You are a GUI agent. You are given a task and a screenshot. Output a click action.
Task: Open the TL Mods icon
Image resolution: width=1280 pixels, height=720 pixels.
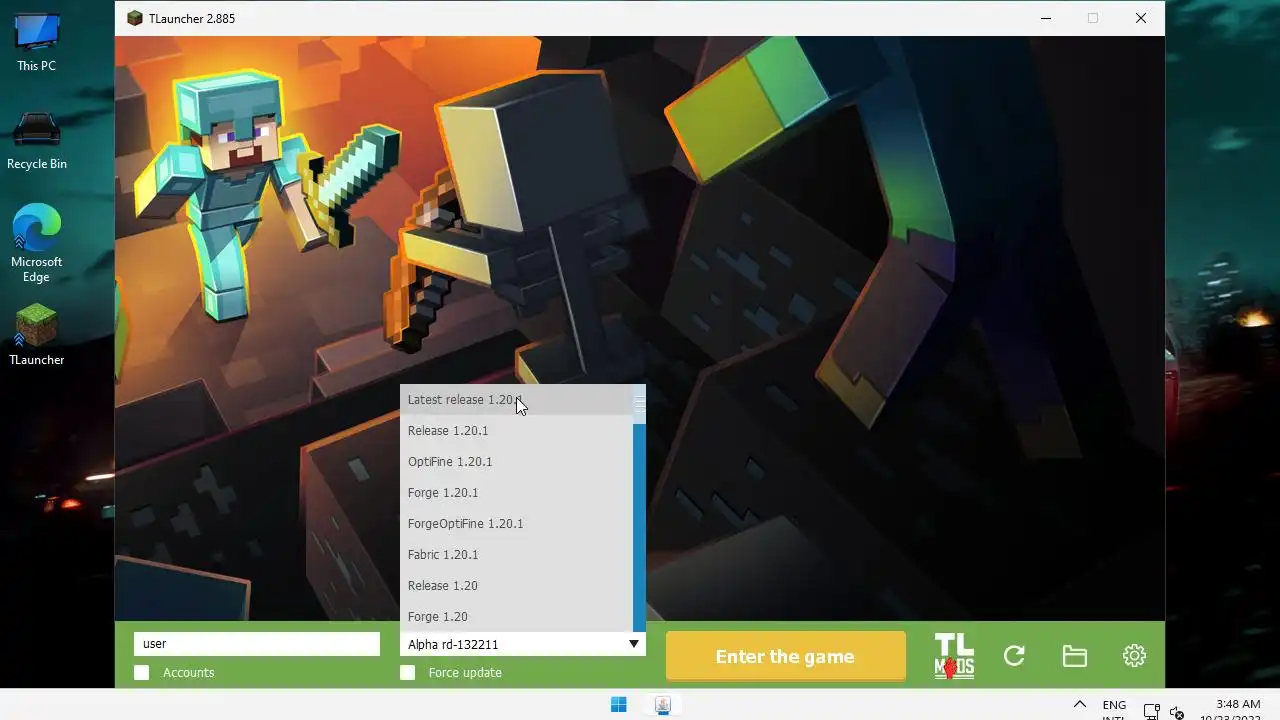954,656
